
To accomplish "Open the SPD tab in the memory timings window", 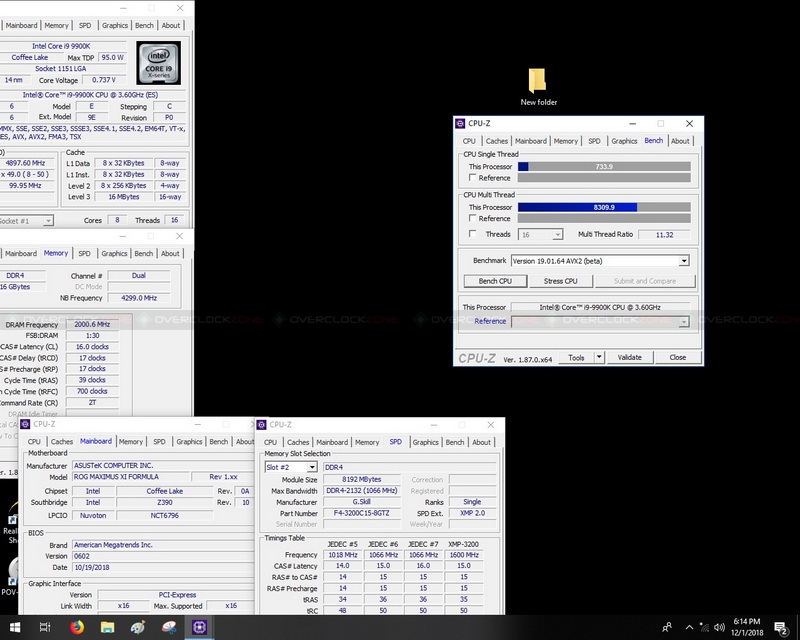I will tap(84, 253).
